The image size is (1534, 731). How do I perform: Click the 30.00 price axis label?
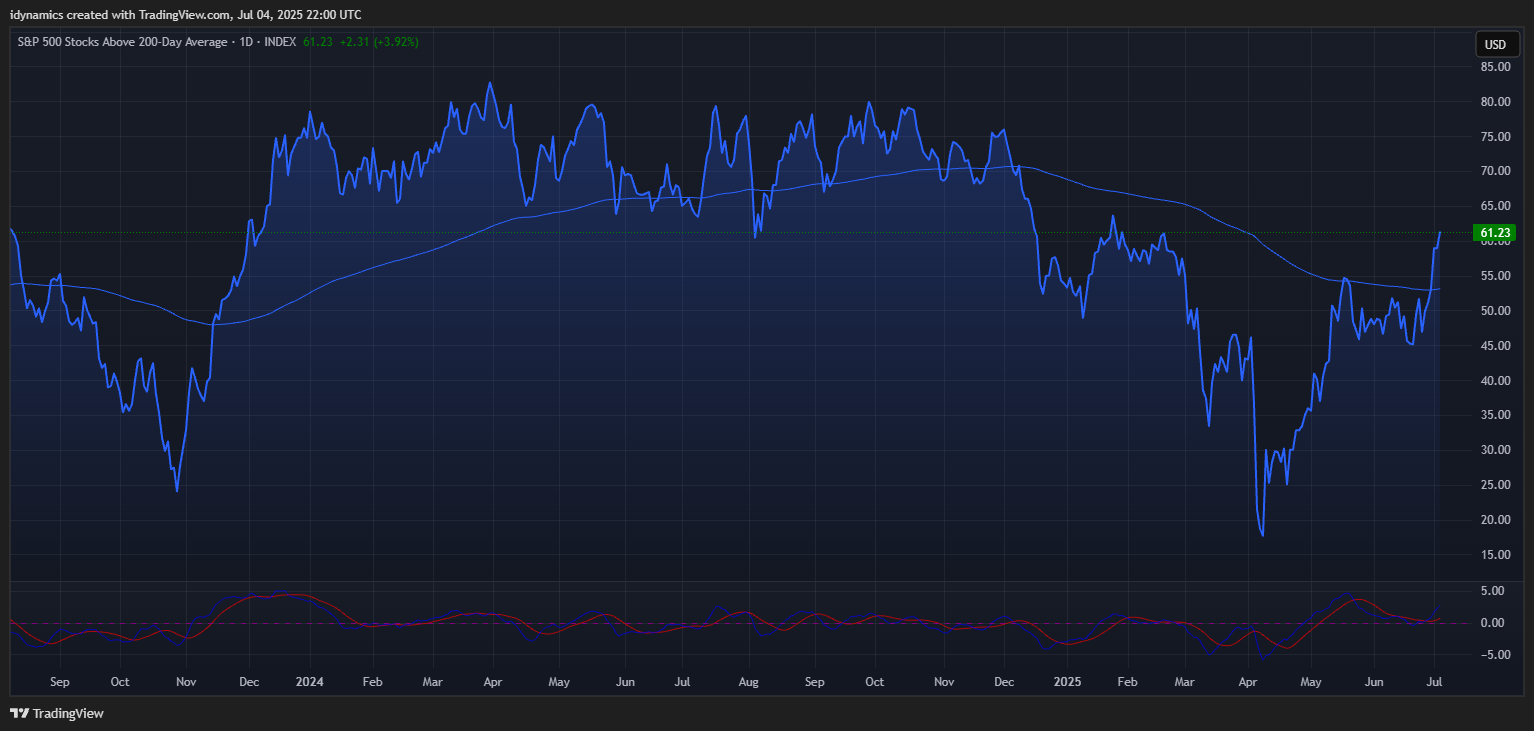click(x=1495, y=450)
